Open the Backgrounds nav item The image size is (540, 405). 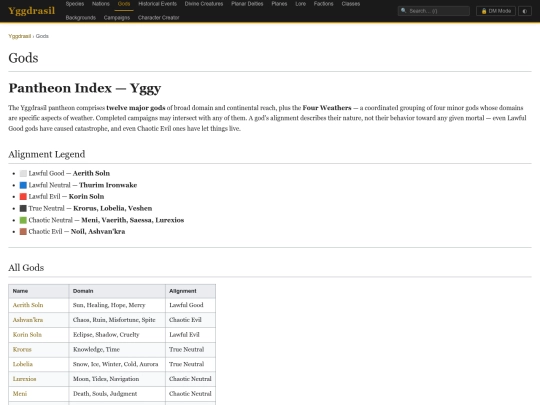click(81, 18)
